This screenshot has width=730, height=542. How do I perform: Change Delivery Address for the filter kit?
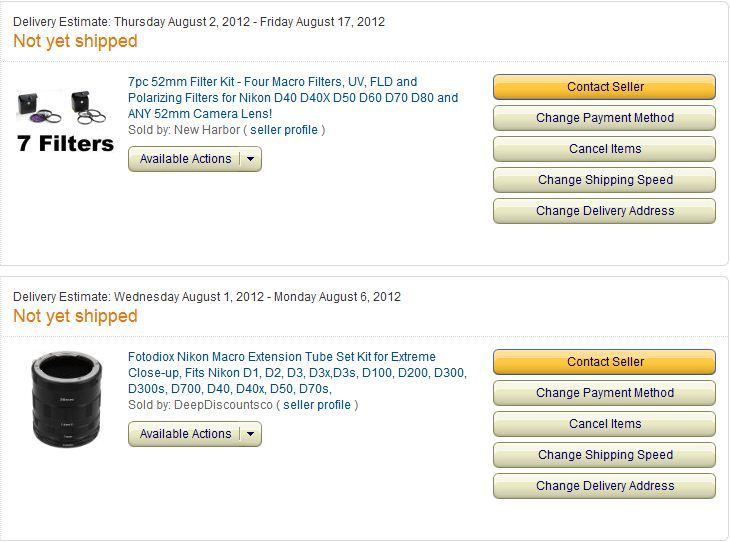(x=604, y=211)
